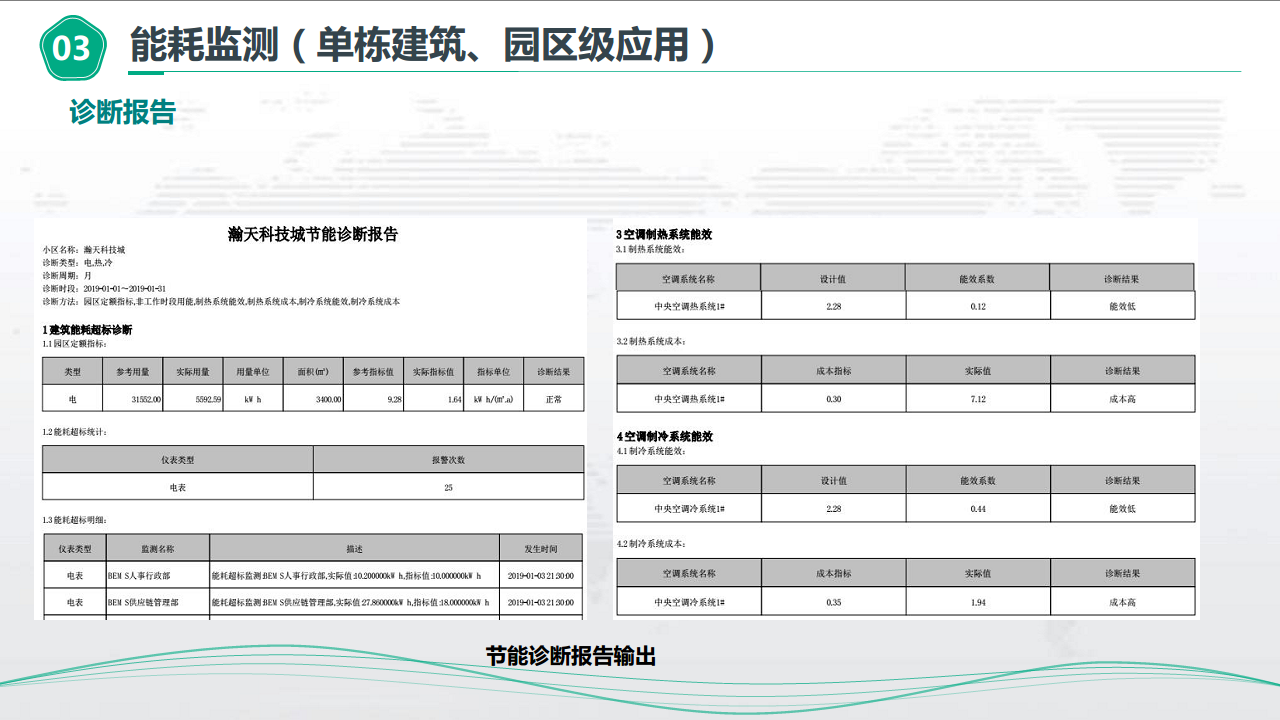Click subsection "4.1 制冷系统能效"
This screenshot has width=1280, height=720.
650,451
